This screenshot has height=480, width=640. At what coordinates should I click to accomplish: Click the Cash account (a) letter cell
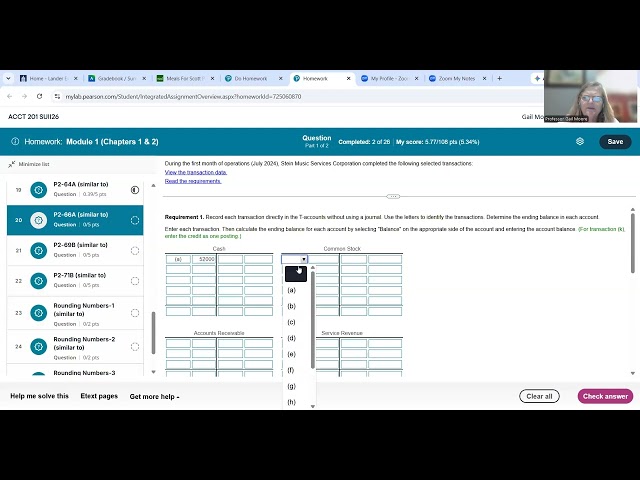[x=178, y=259]
